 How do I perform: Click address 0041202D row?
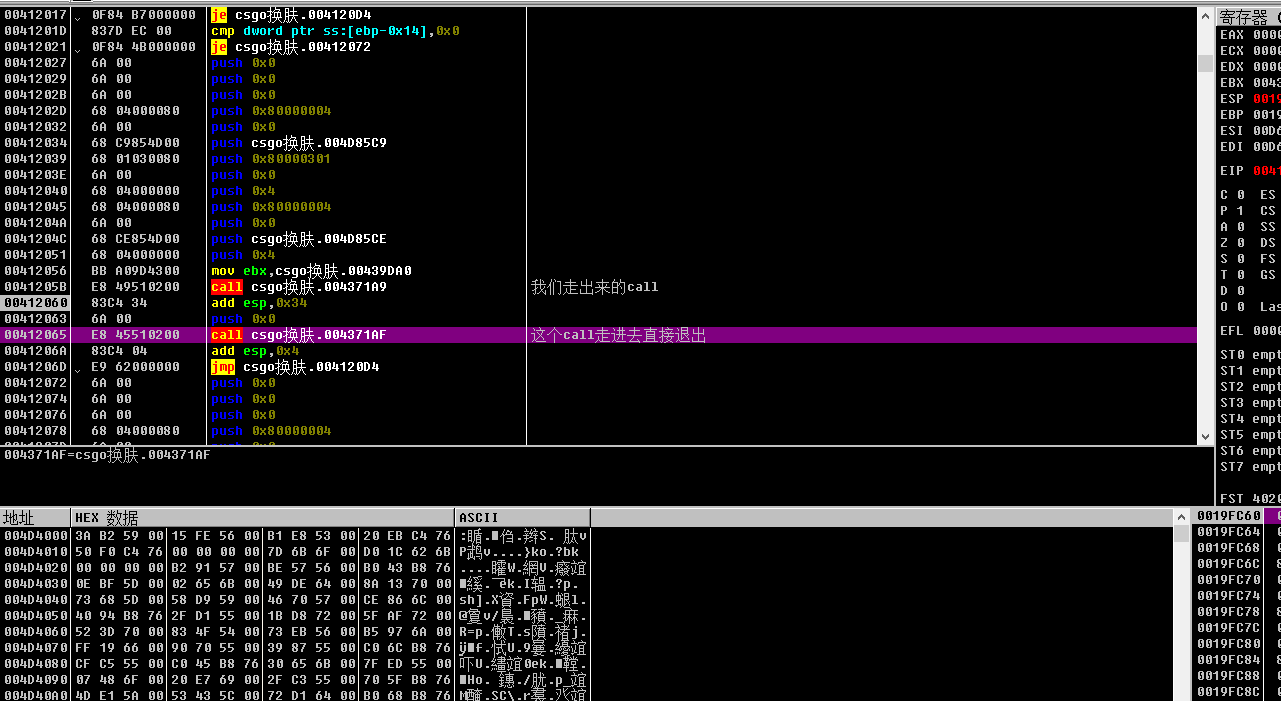click(x=35, y=111)
